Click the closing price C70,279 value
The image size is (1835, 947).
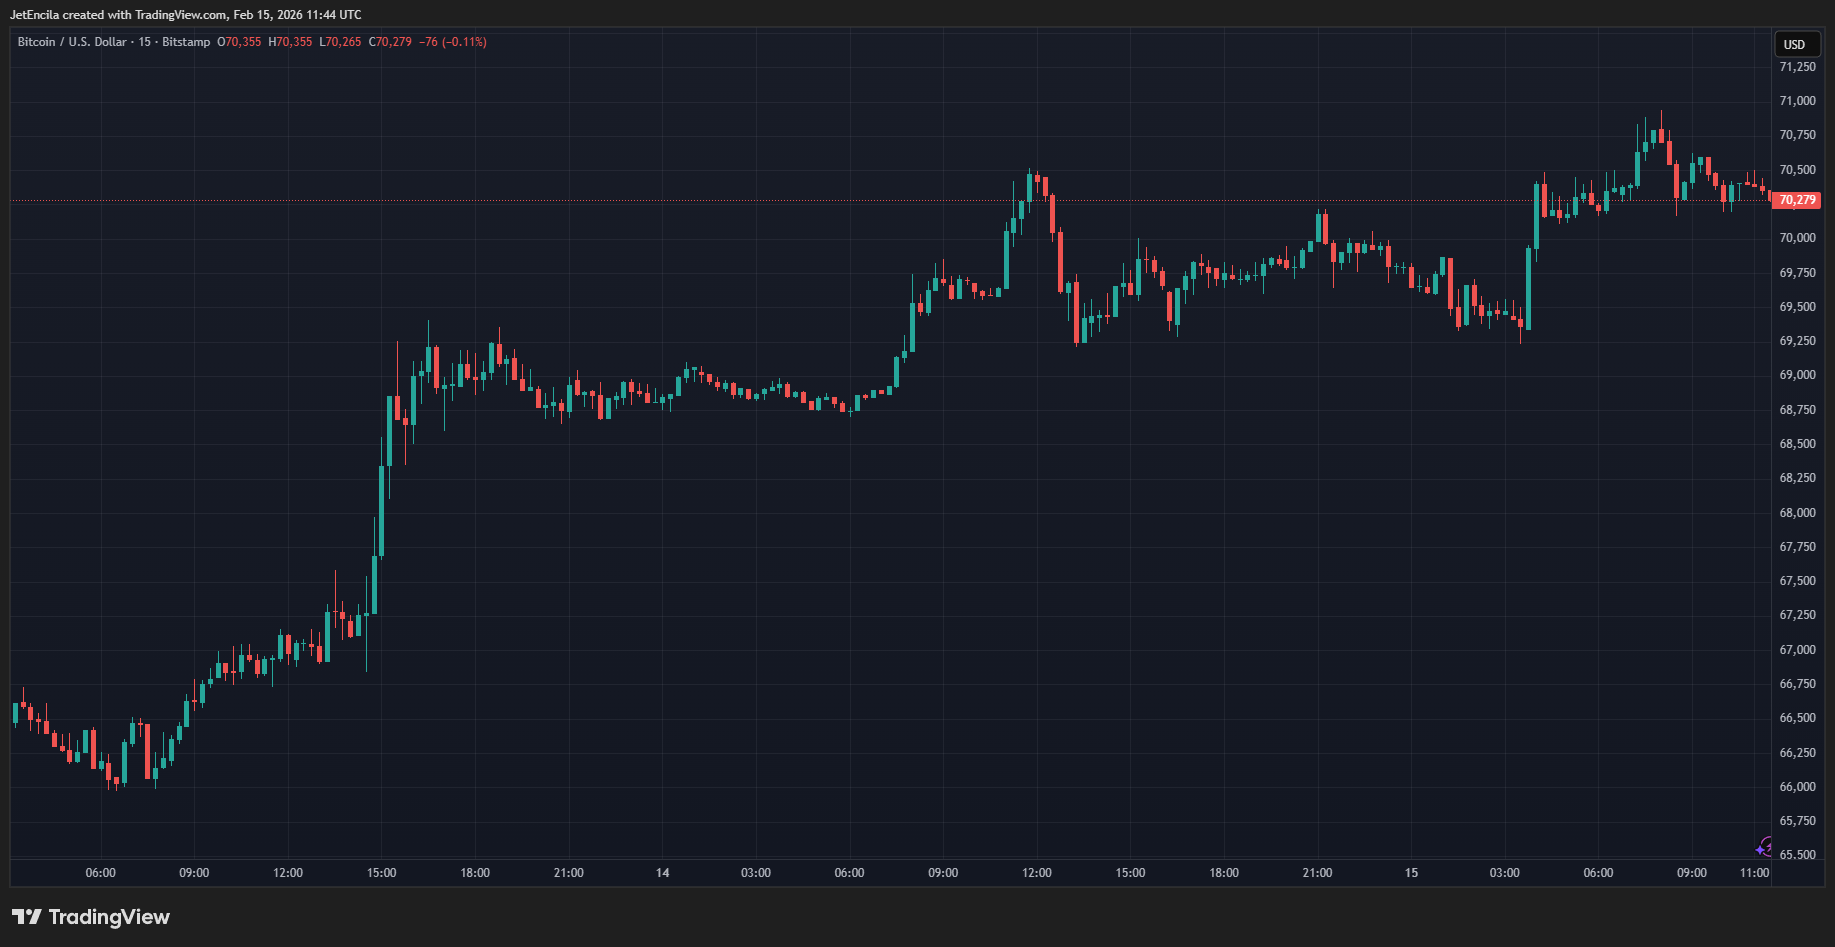tap(390, 42)
